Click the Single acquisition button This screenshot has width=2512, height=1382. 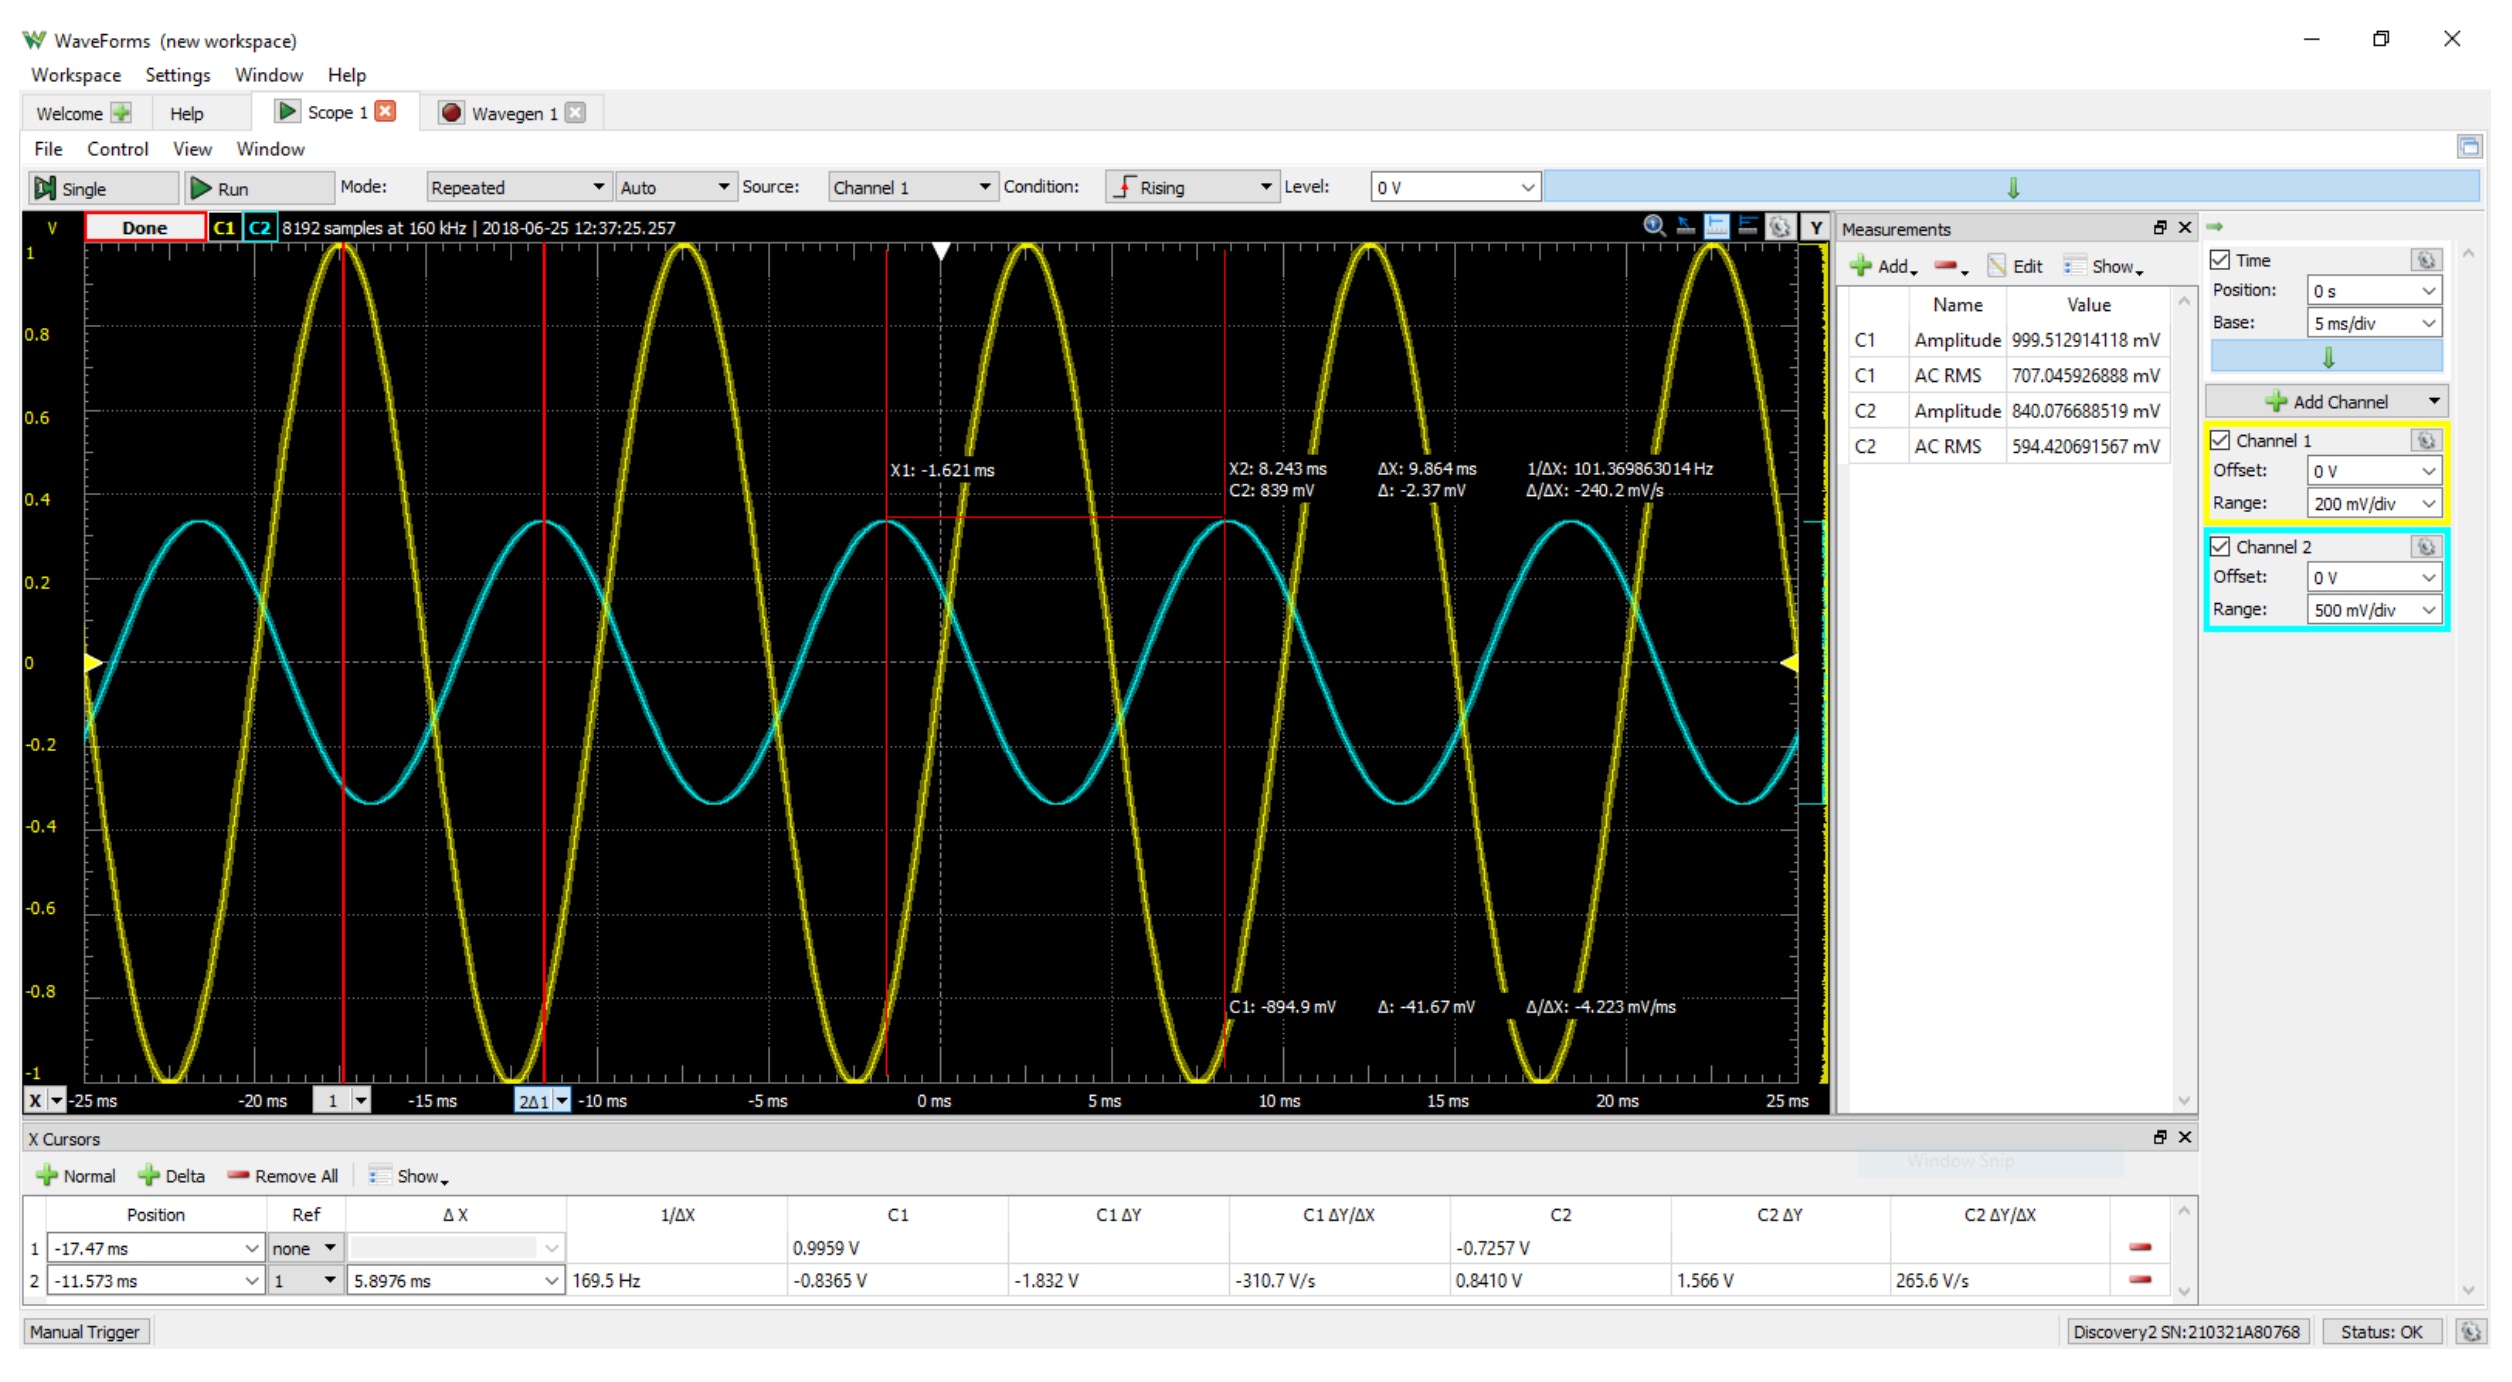tap(100, 188)
